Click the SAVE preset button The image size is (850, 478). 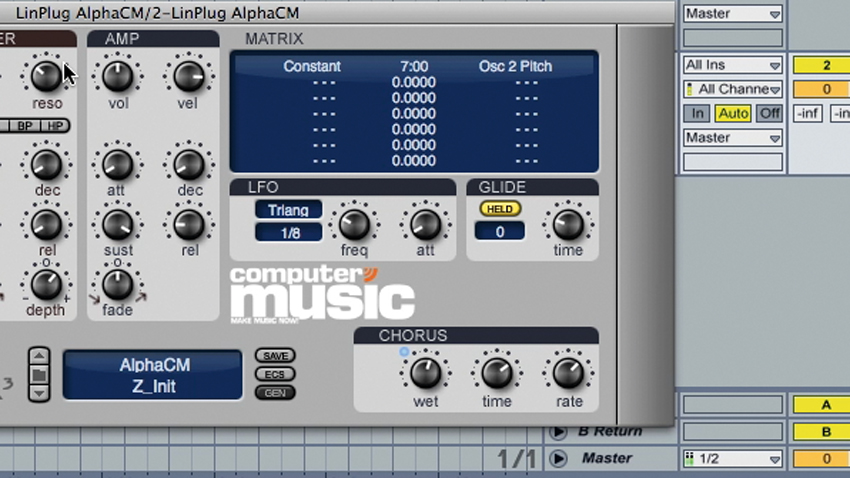tap(275, 356)
